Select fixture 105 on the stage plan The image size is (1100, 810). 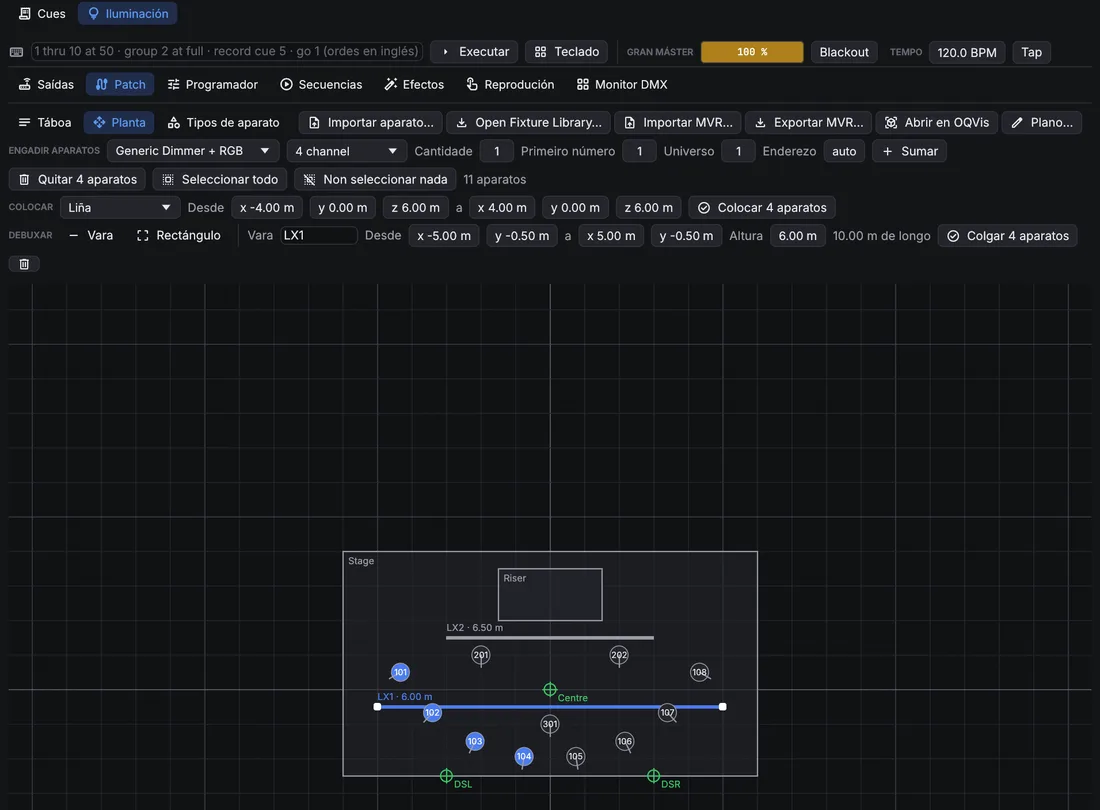tap(575, 756)
